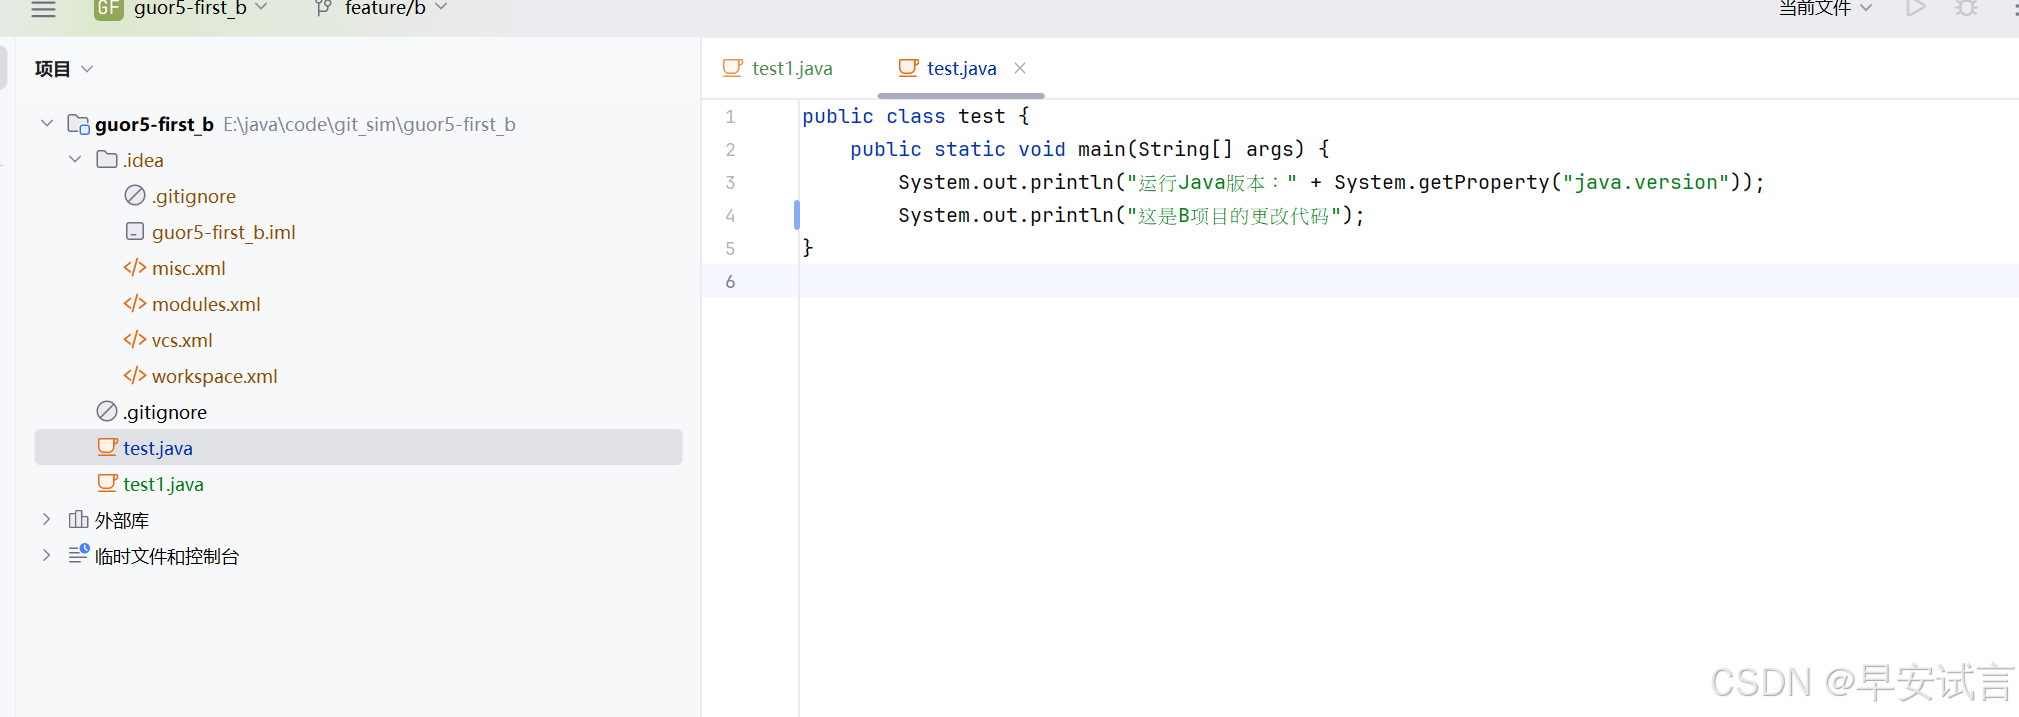Click the .idea folder icon
The height and width of the screenshot is (717, 2019).
(107, 159)
